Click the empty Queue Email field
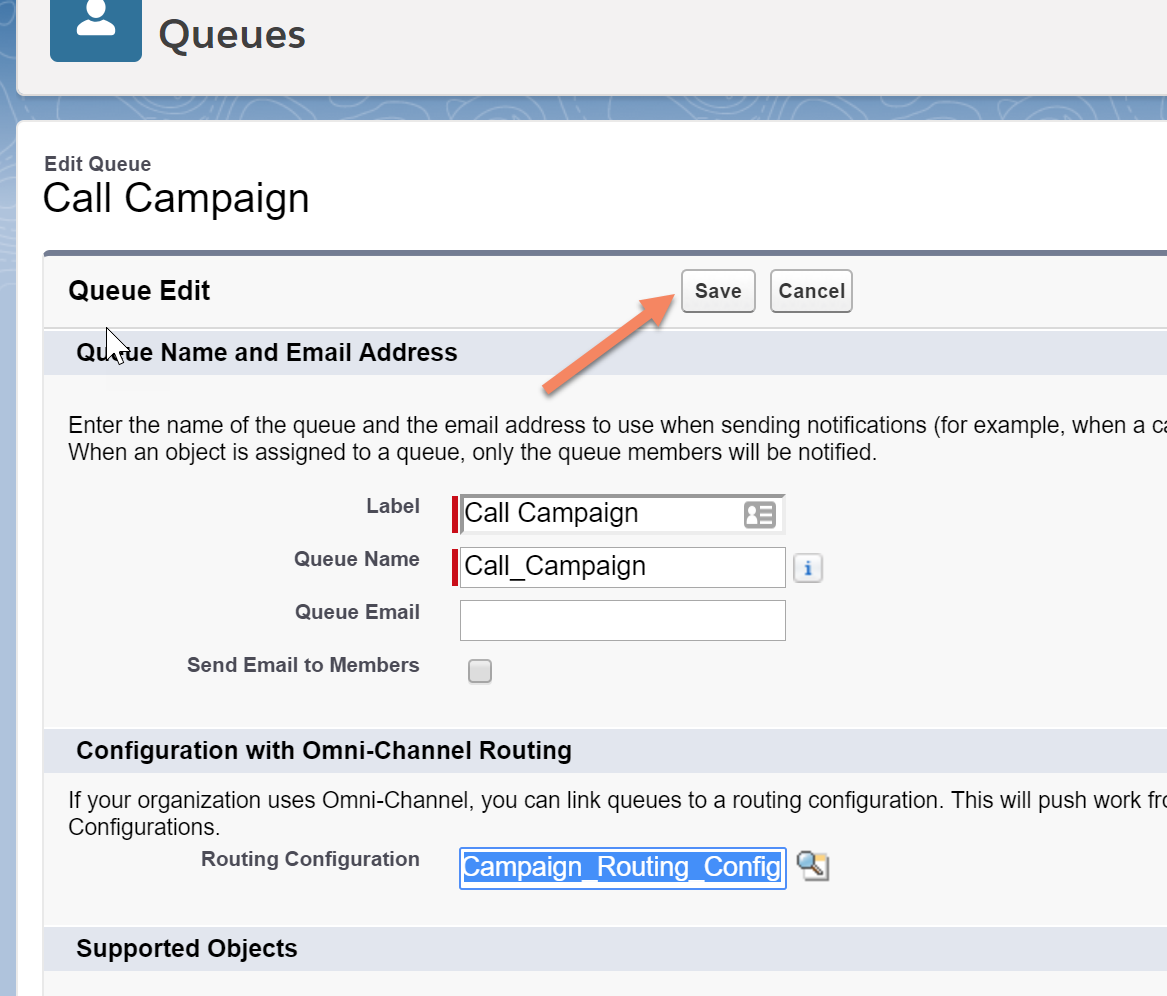The width and height of the screenshot is (1167, 996). pos(622,620)
